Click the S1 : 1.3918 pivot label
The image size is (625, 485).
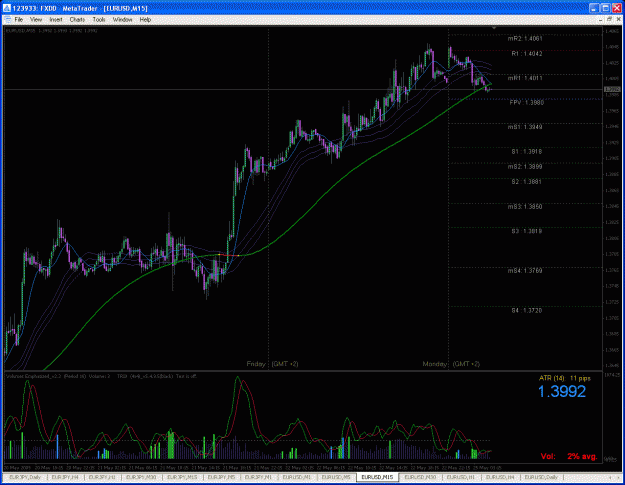527,152
